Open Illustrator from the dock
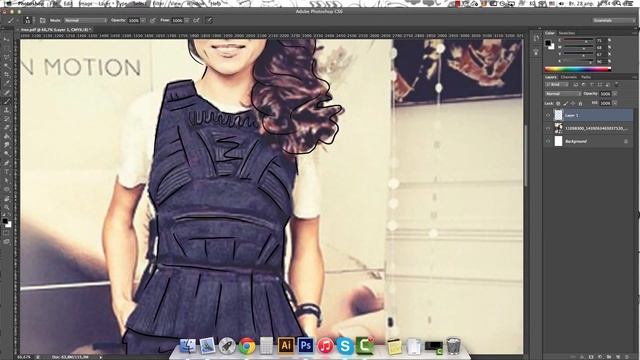 coord(286,346)
